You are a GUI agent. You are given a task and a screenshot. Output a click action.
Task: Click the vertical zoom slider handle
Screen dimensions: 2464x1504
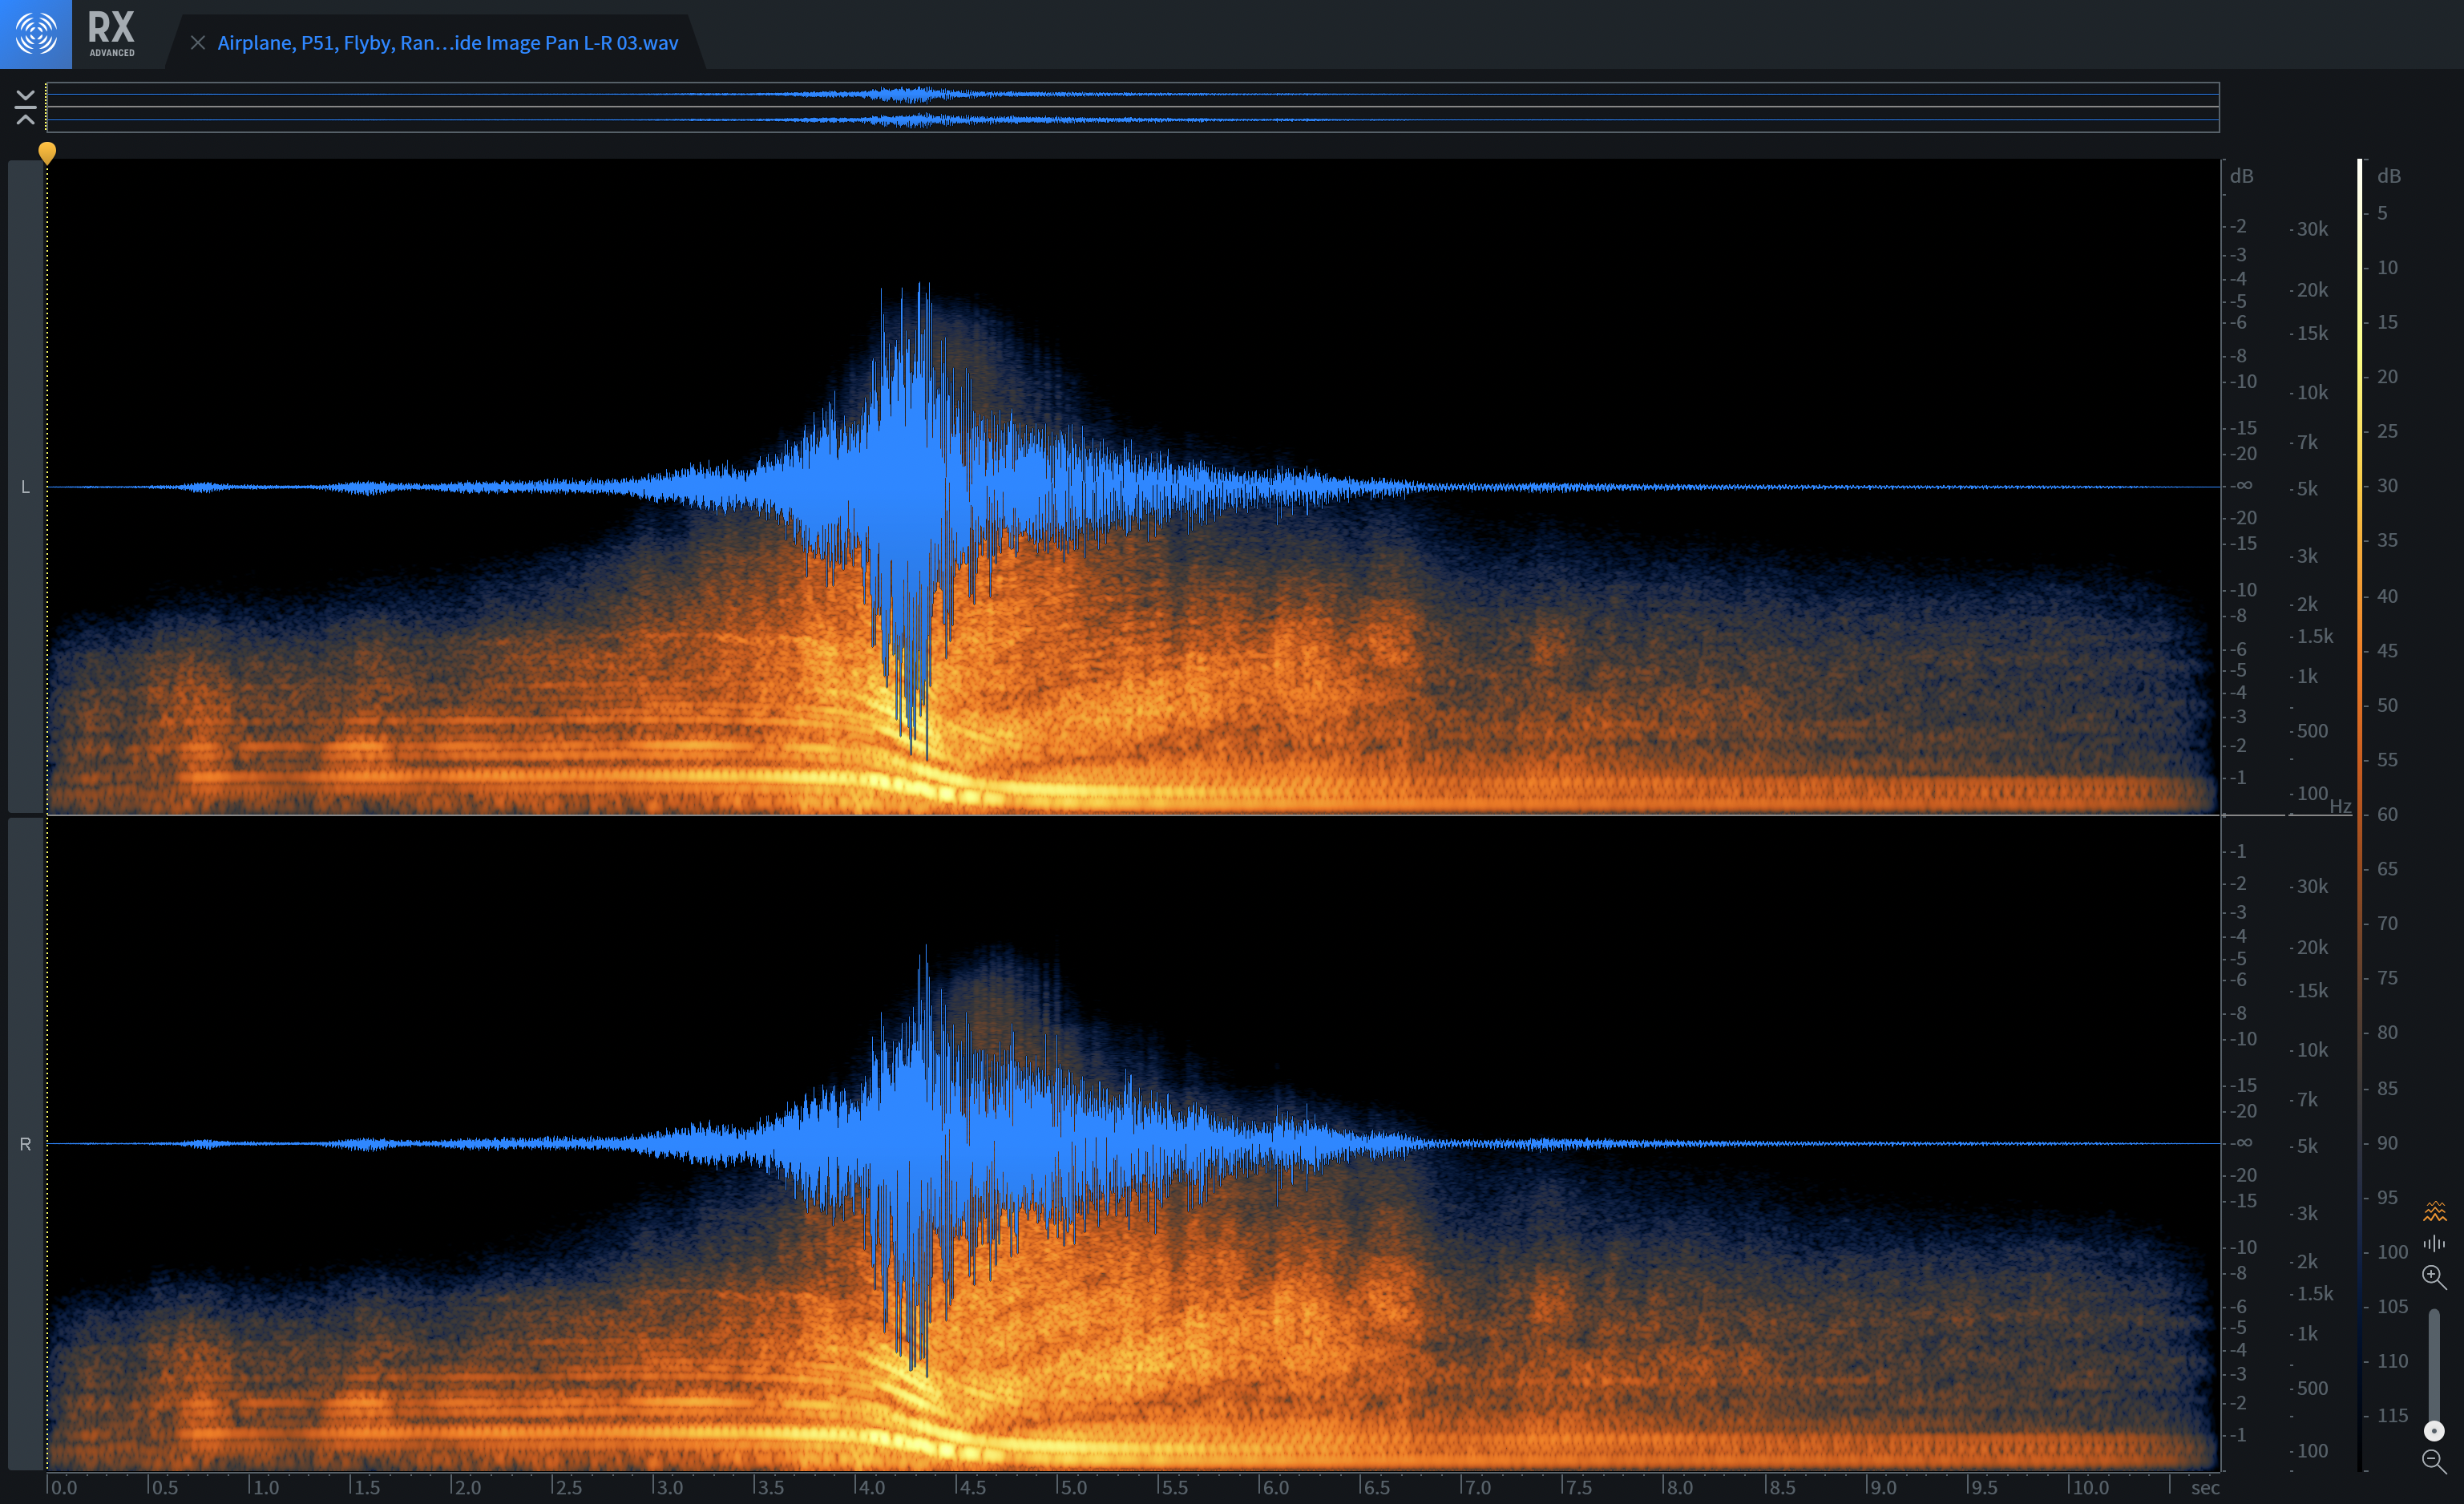(2434, 1431)
